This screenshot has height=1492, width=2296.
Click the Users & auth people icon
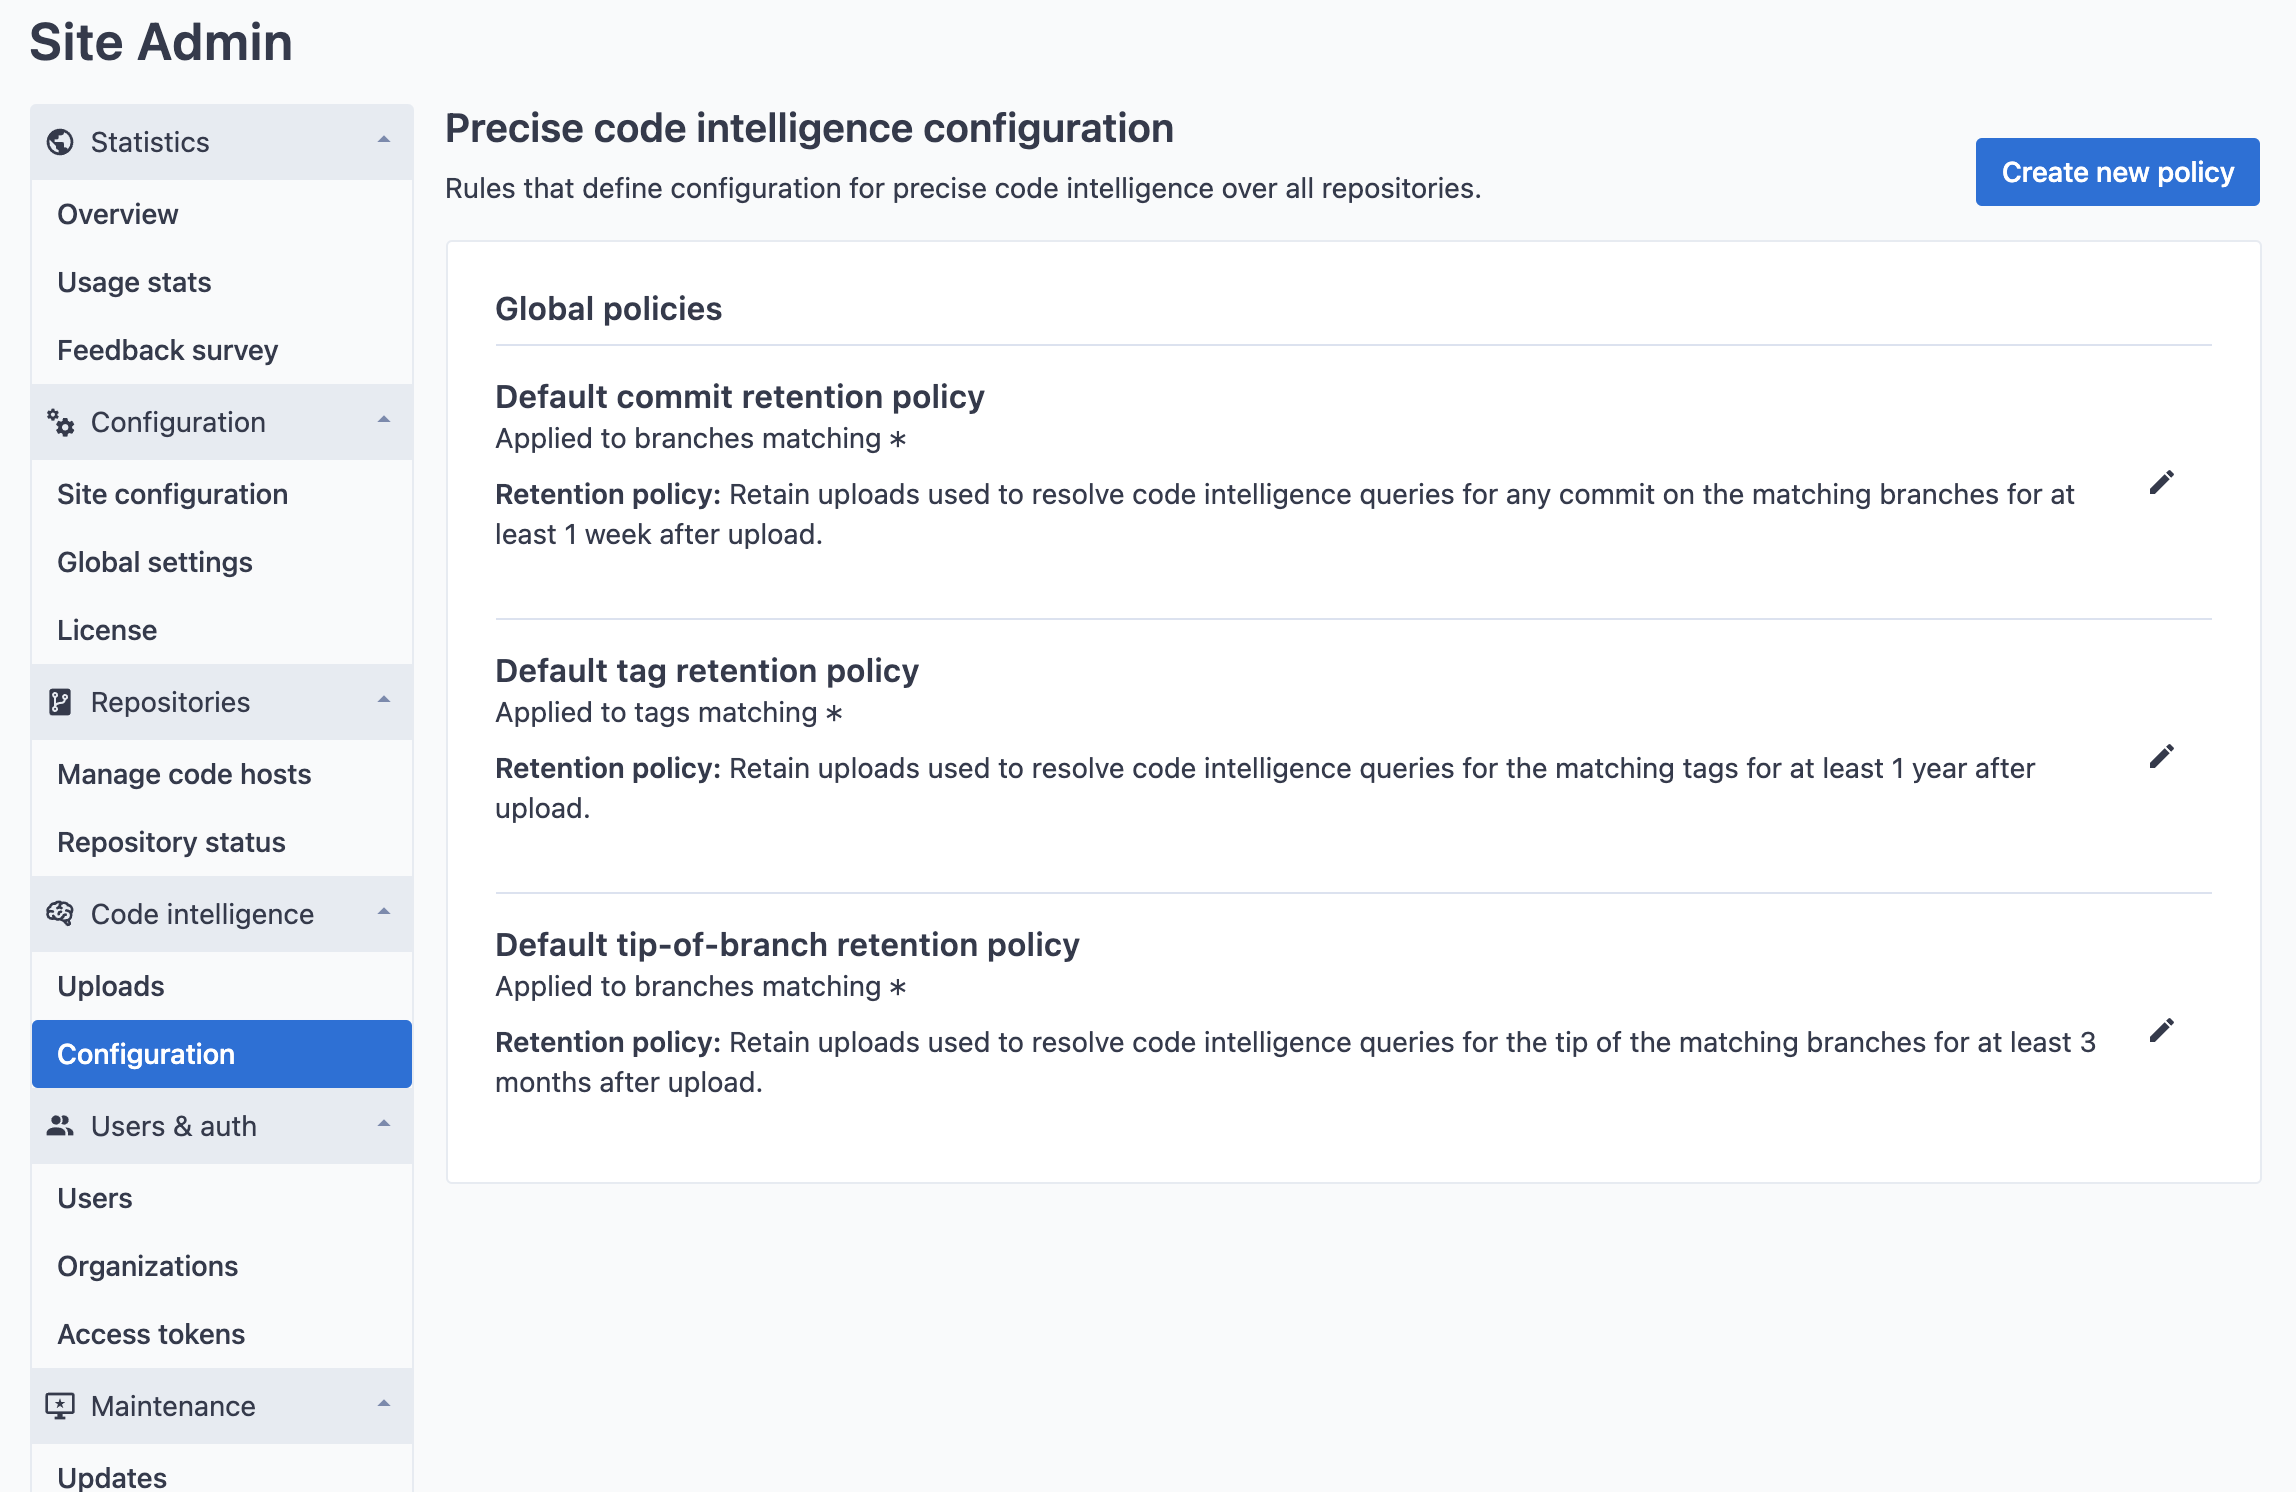(61, 1125)
